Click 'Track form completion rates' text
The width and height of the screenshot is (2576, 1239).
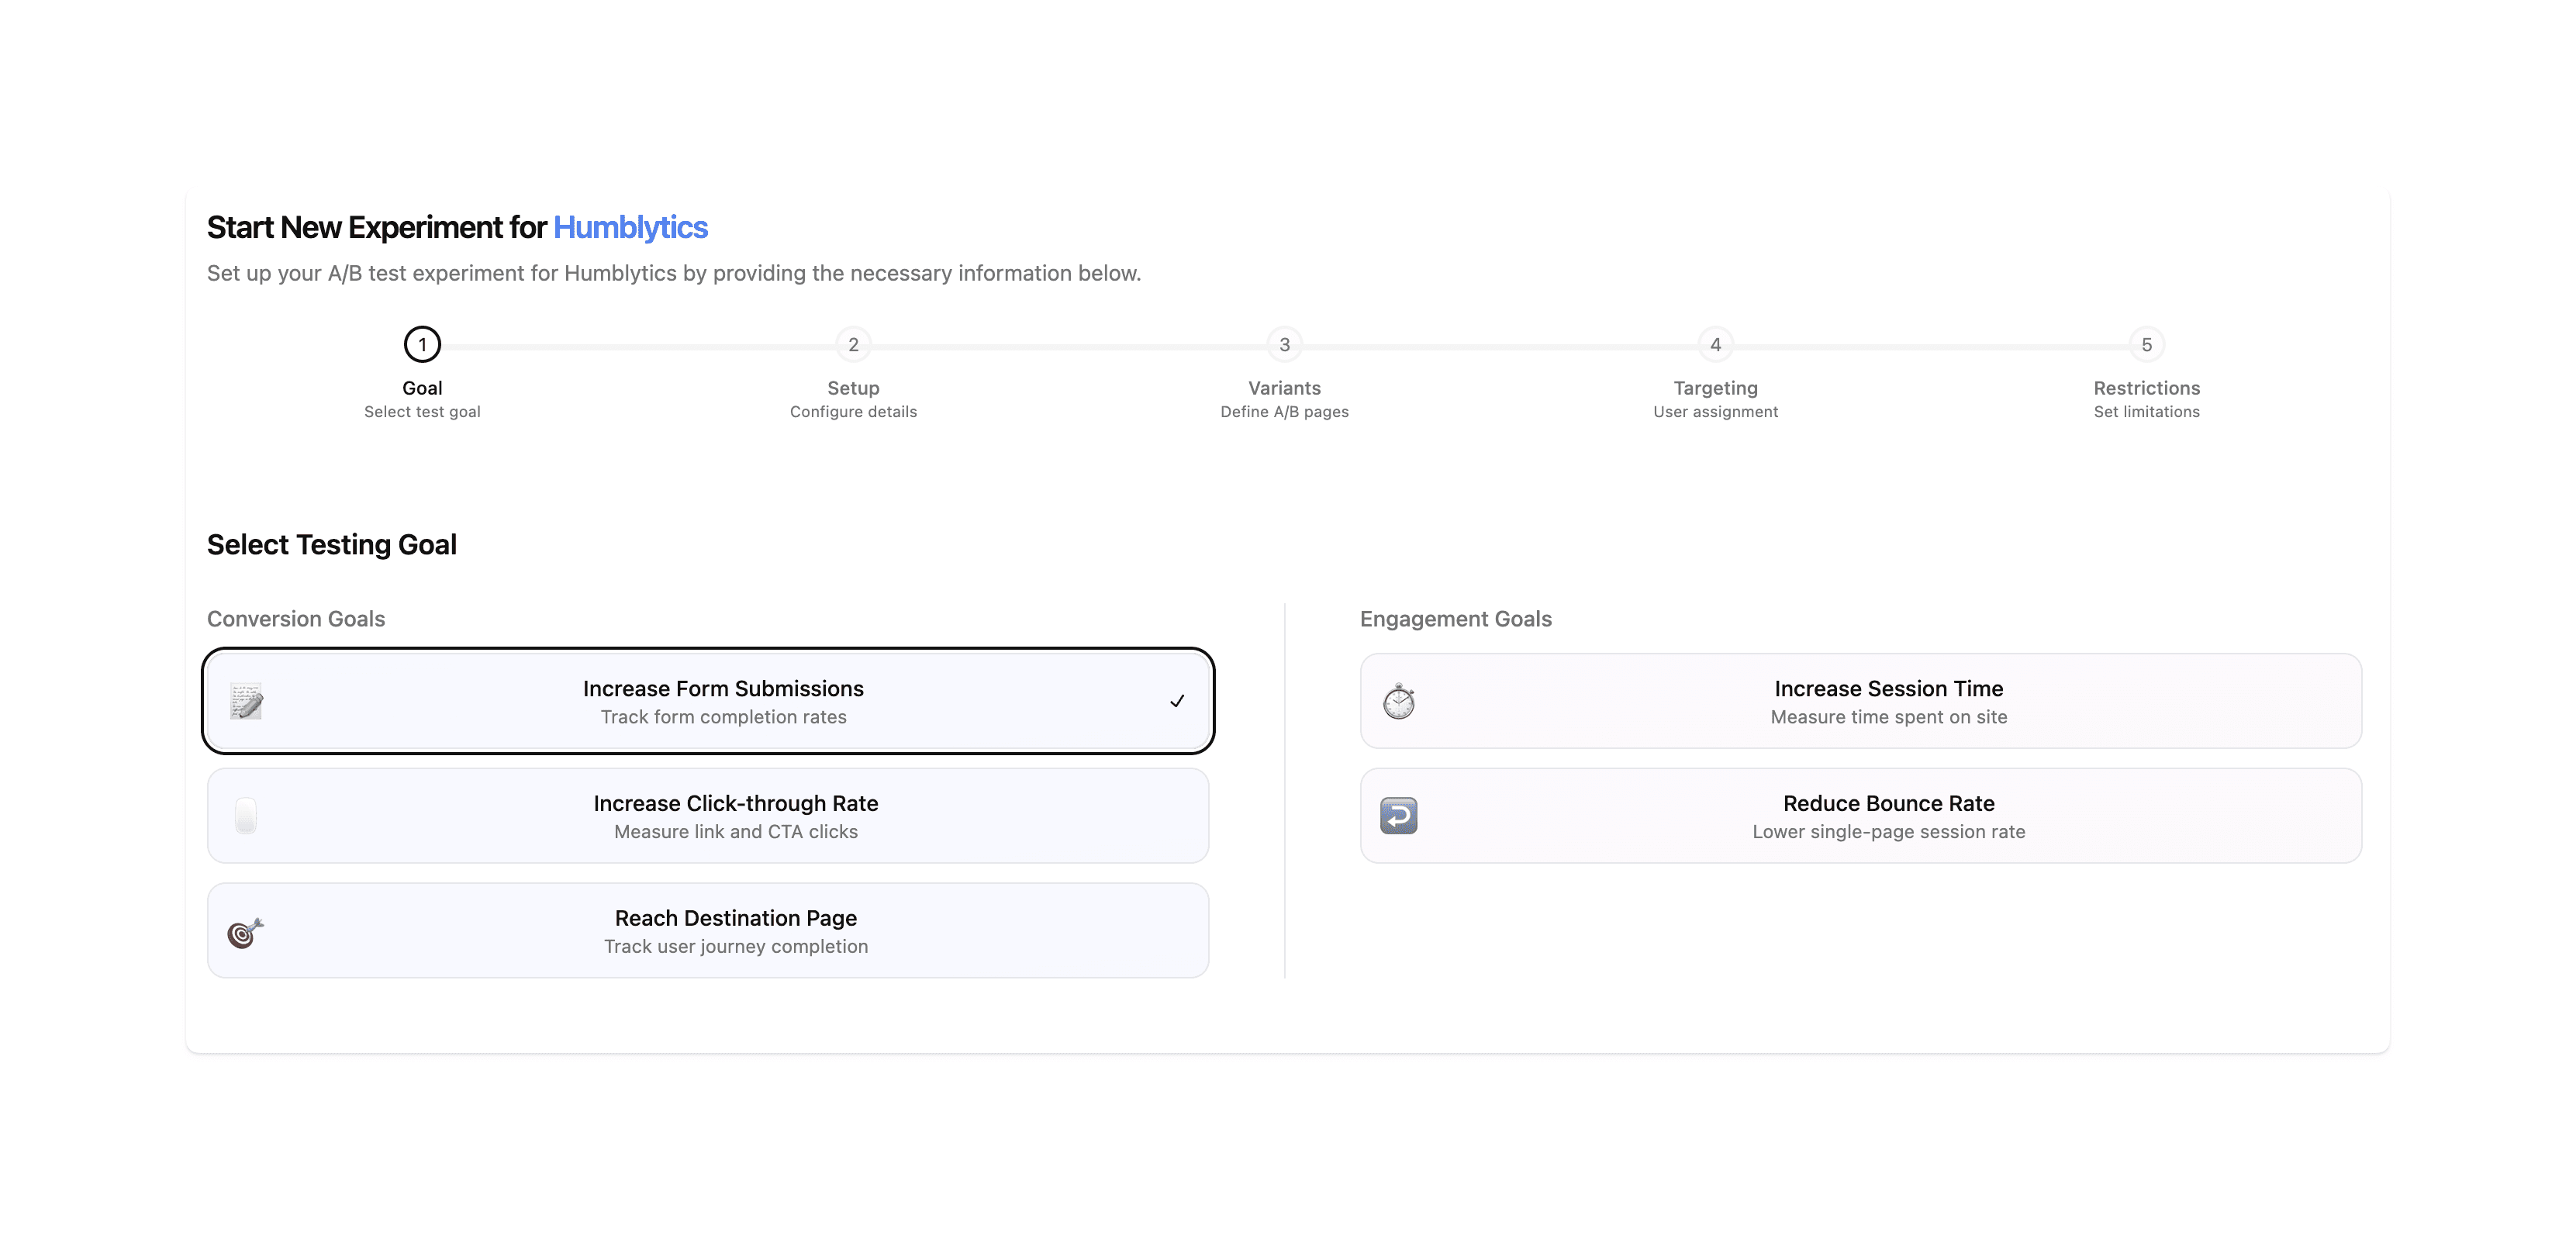(x=724, y=717)
